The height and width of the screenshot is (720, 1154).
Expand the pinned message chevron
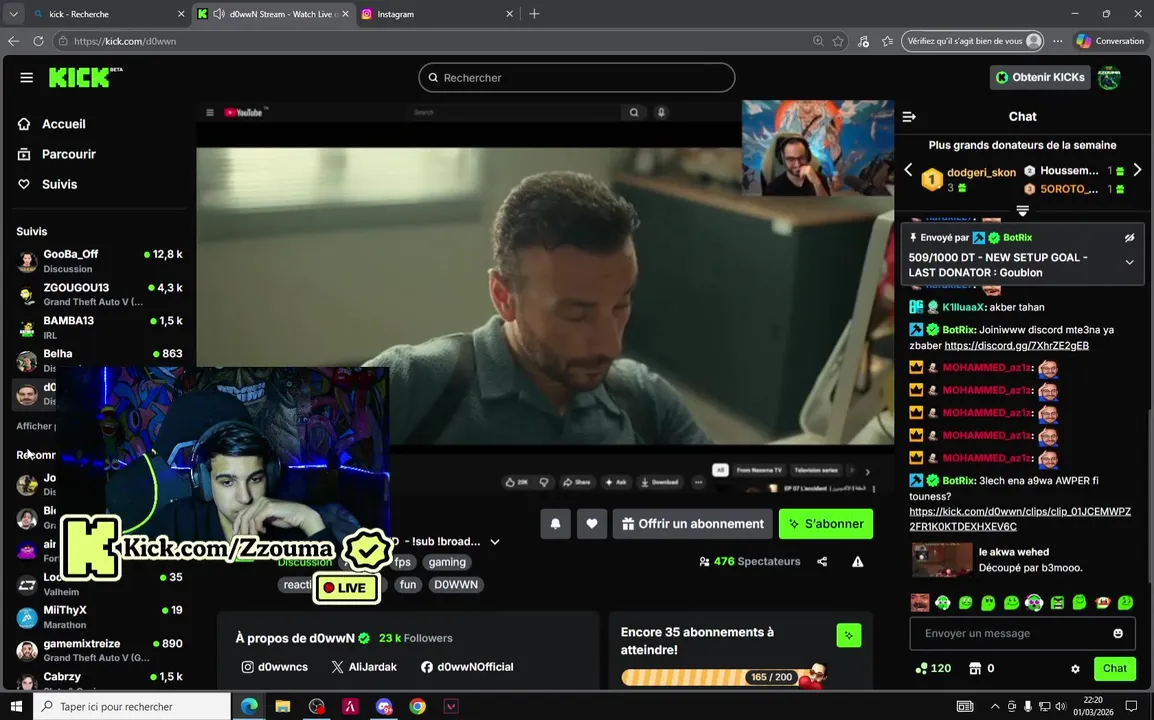coord(1129,262)
